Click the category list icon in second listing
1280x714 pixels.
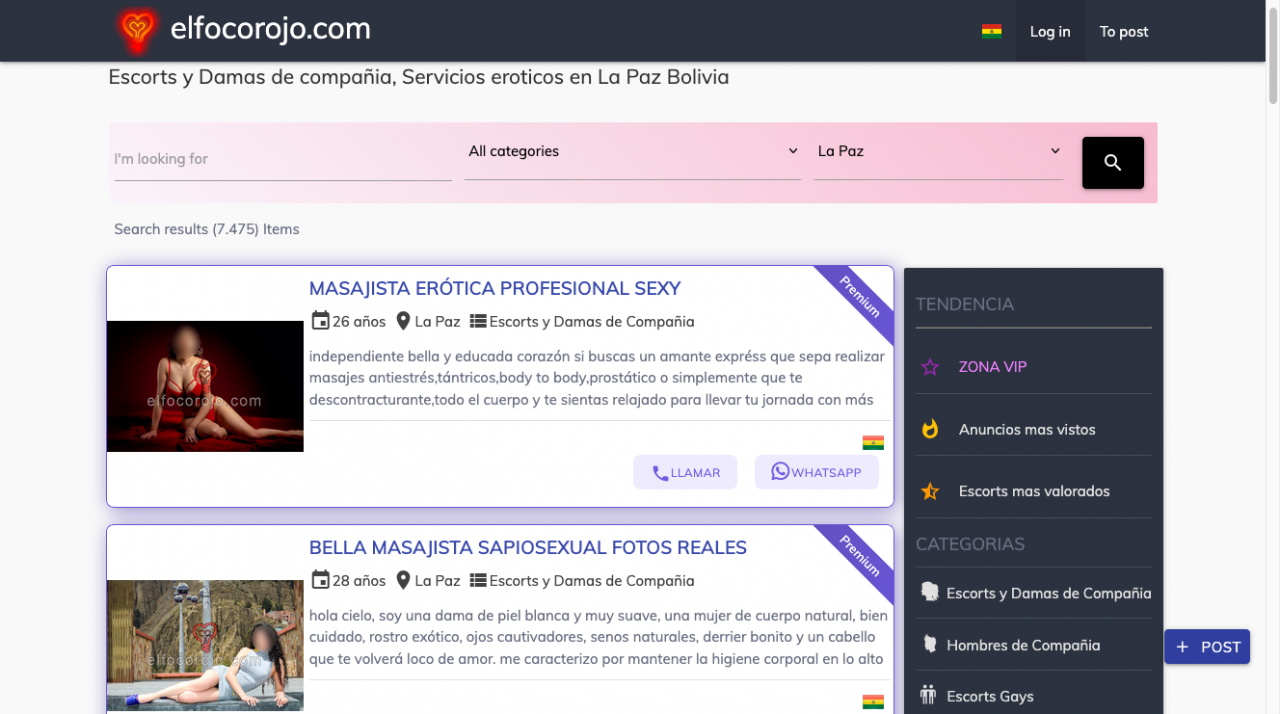[478, 580]
